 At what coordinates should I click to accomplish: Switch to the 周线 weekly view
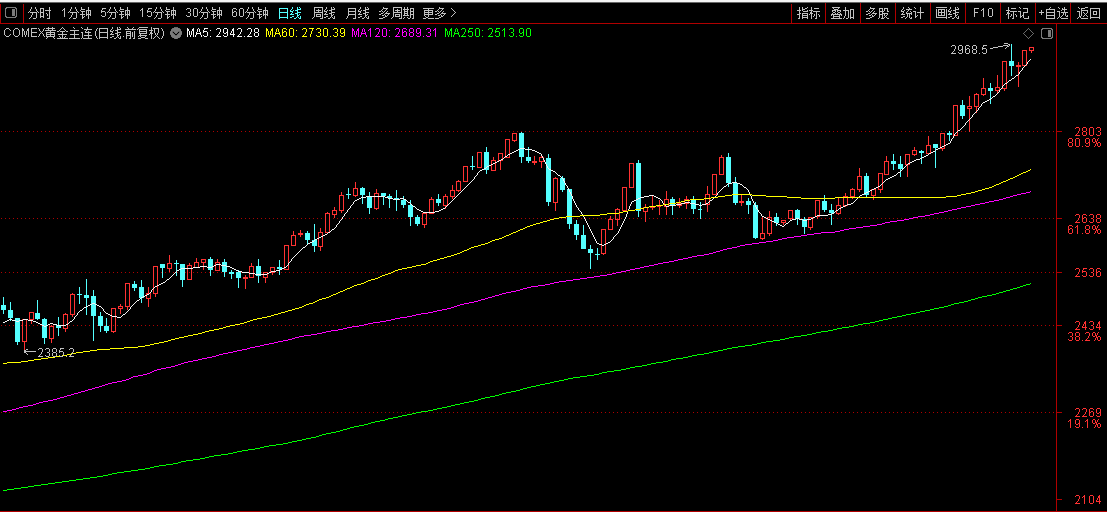coord(324,13)
